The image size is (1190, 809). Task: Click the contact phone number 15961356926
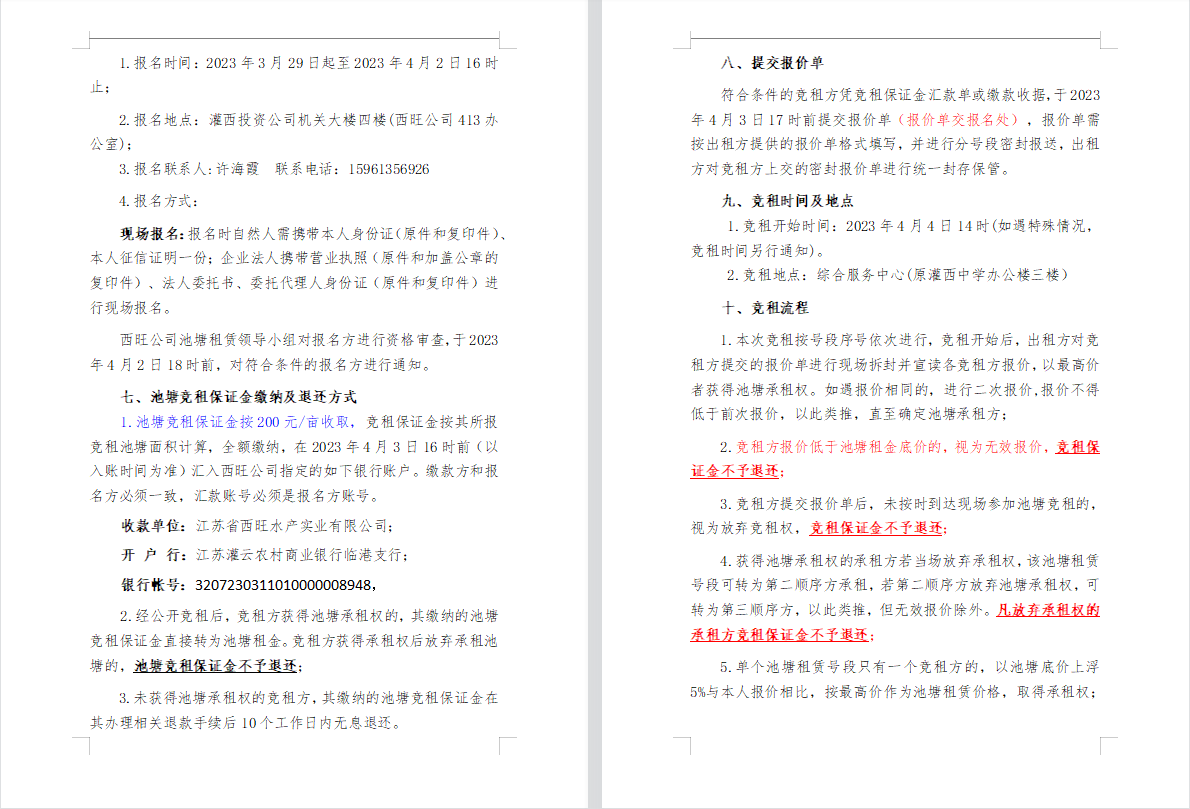388,169
